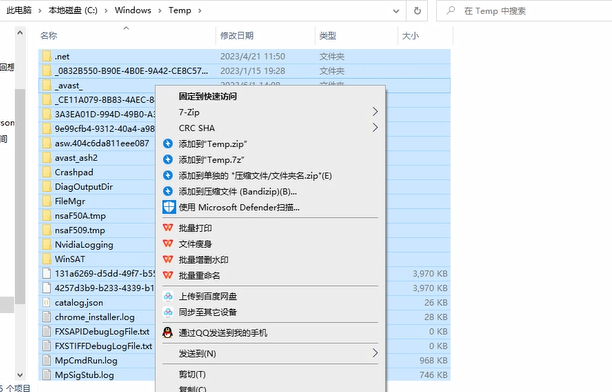Click the chevron after Temp in breadcrumb
Viewport: 612px width, 392px height.
click(199, 11)
